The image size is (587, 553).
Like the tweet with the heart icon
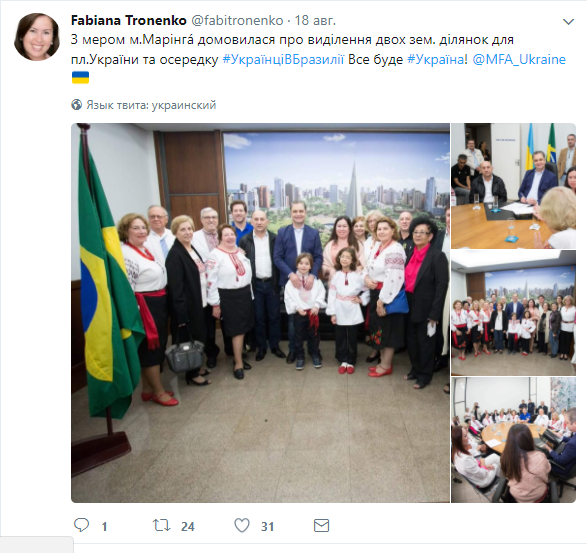click(242, 526)
